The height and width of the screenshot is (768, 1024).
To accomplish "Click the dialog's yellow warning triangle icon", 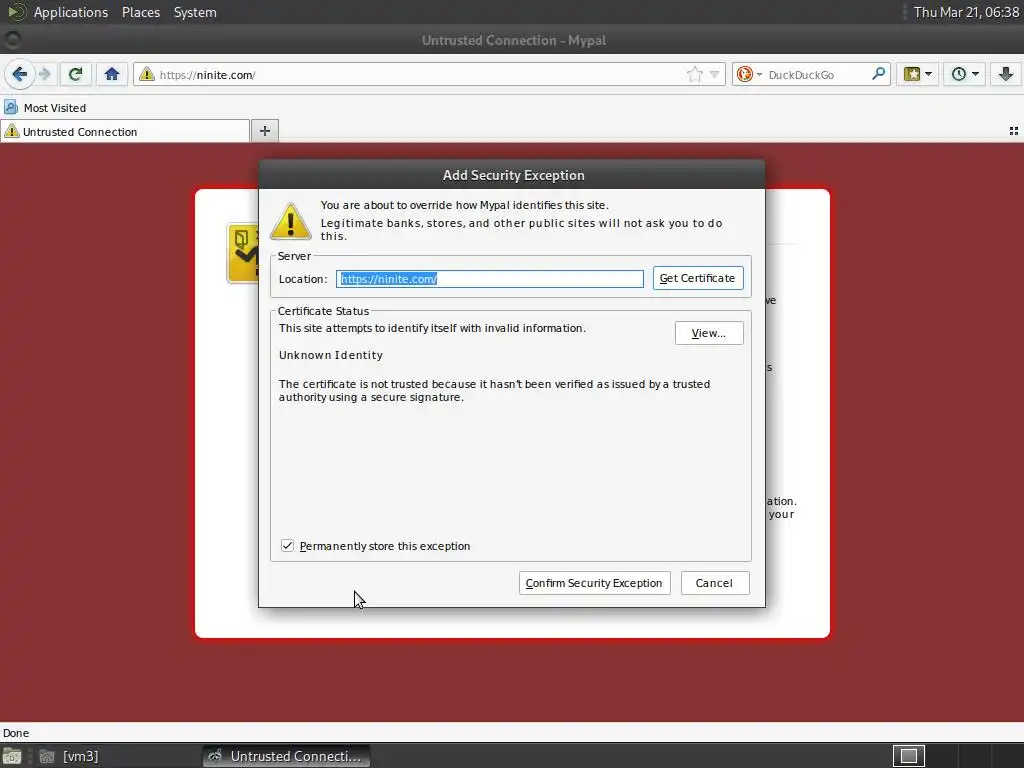I will click(x=291, y=221).
